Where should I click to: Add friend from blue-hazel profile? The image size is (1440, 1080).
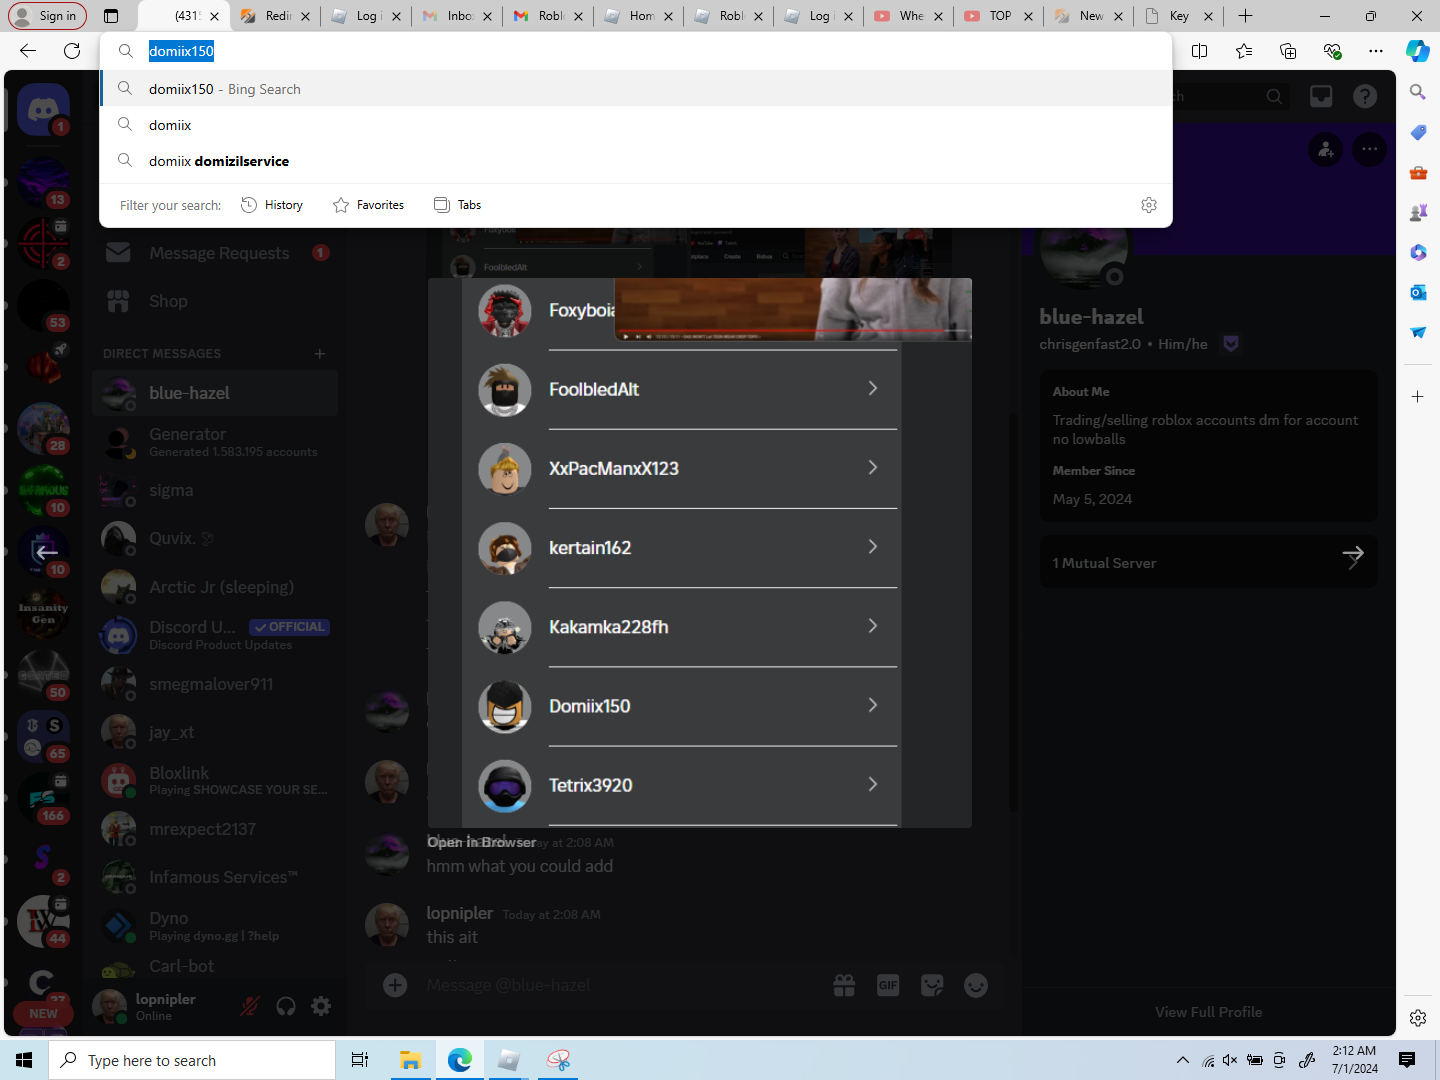click(x=1326, y=150)
